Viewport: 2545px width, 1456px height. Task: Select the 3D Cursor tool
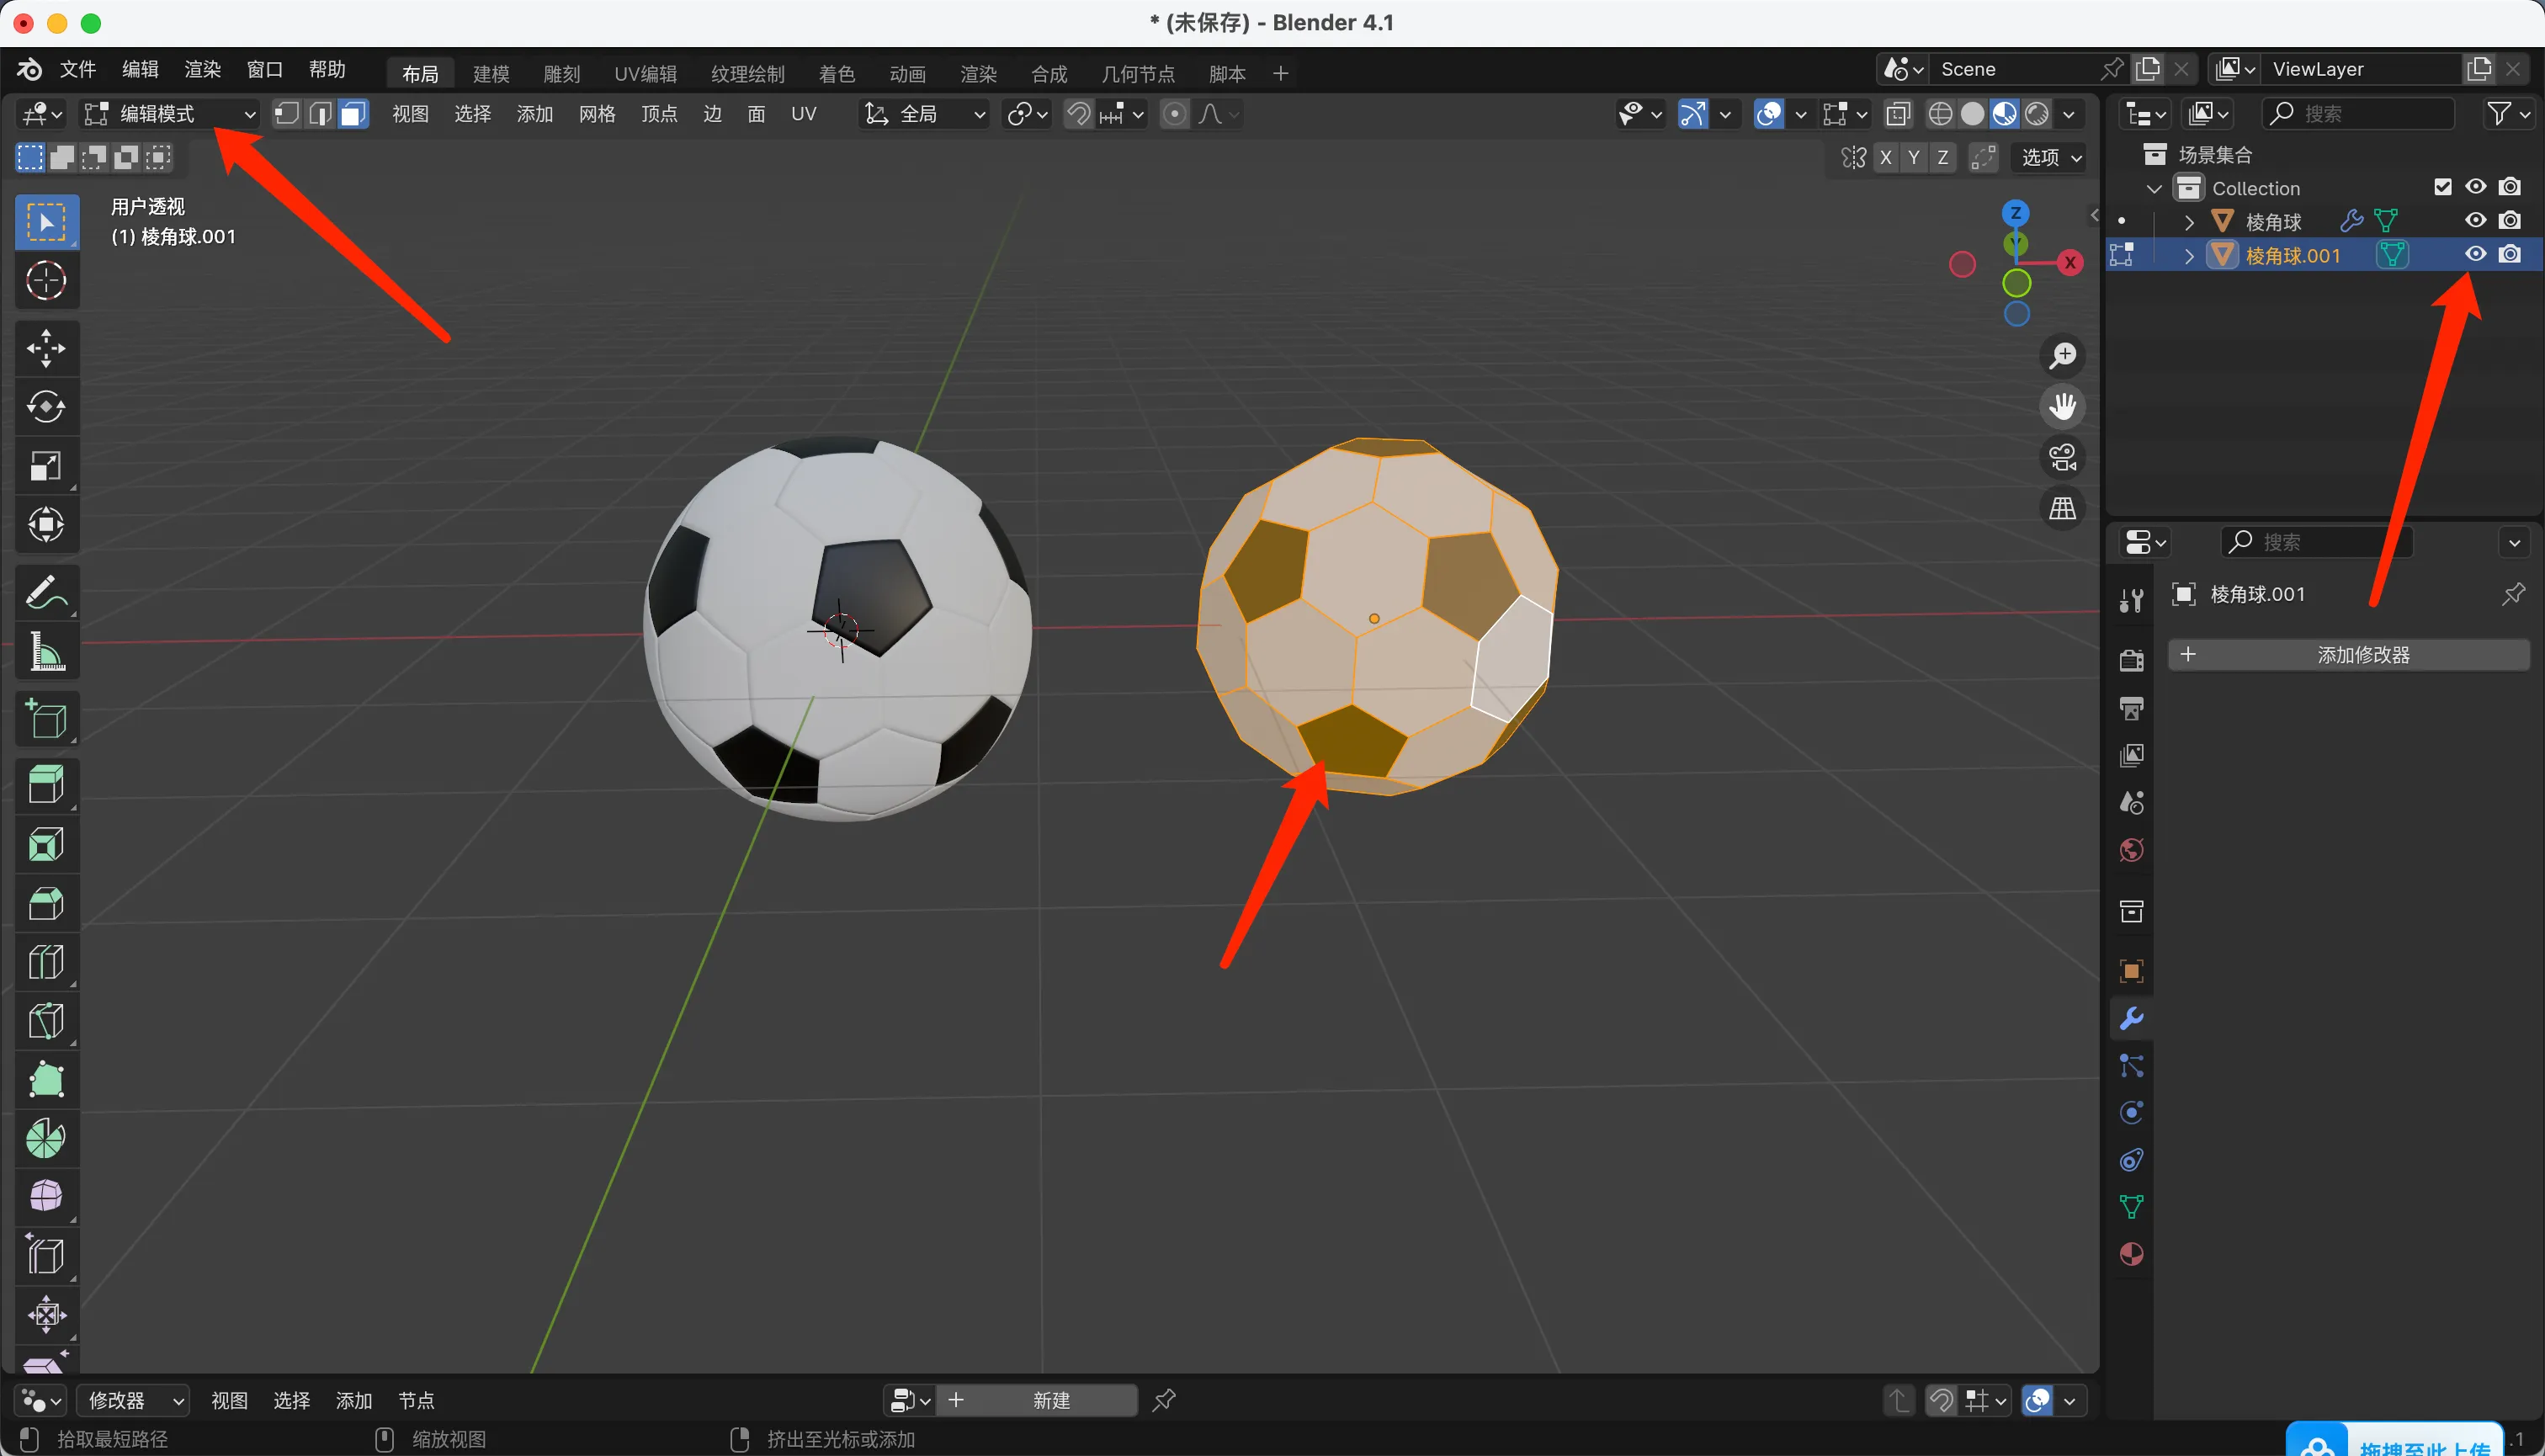pyautogui.click(x=46, y=281)
